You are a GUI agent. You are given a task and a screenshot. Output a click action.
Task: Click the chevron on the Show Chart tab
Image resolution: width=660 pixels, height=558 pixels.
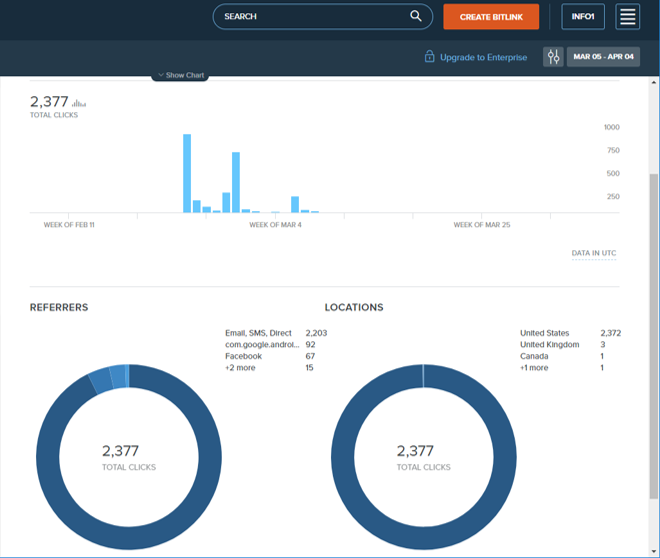(160, 75)
